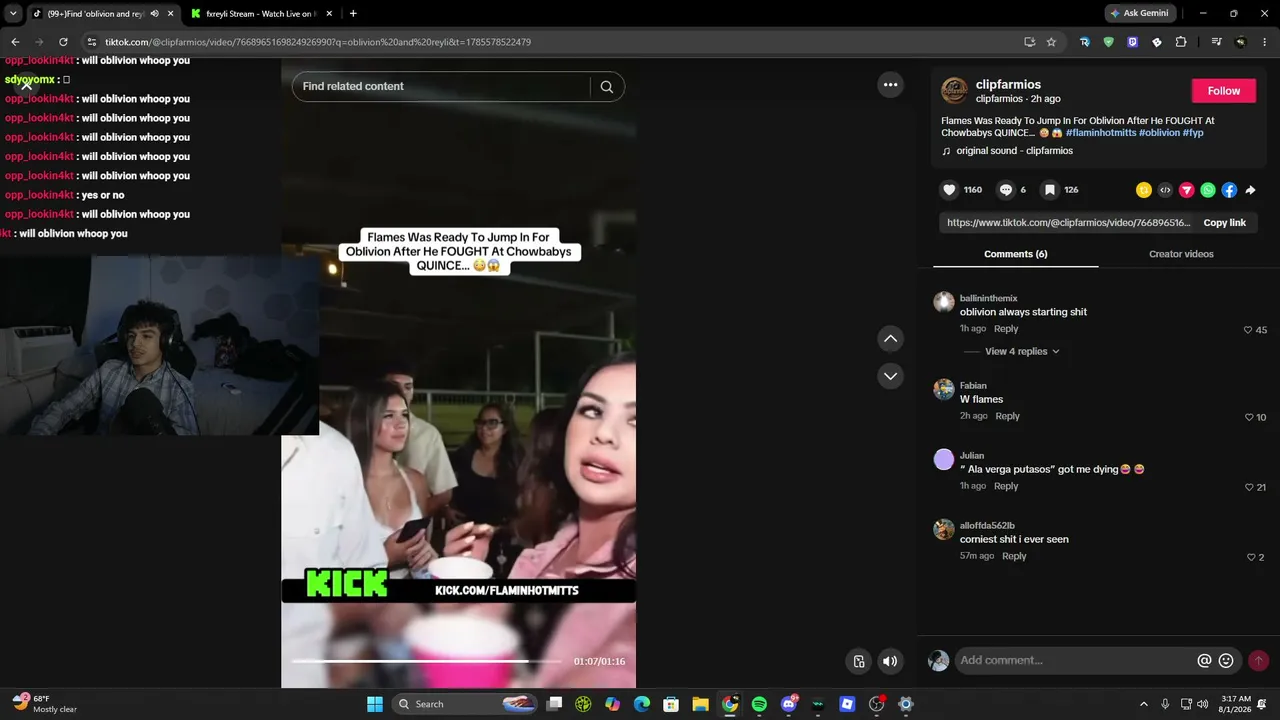Open the #fyp hashtag
The image size is (1280, 720).
point(1193,133)
